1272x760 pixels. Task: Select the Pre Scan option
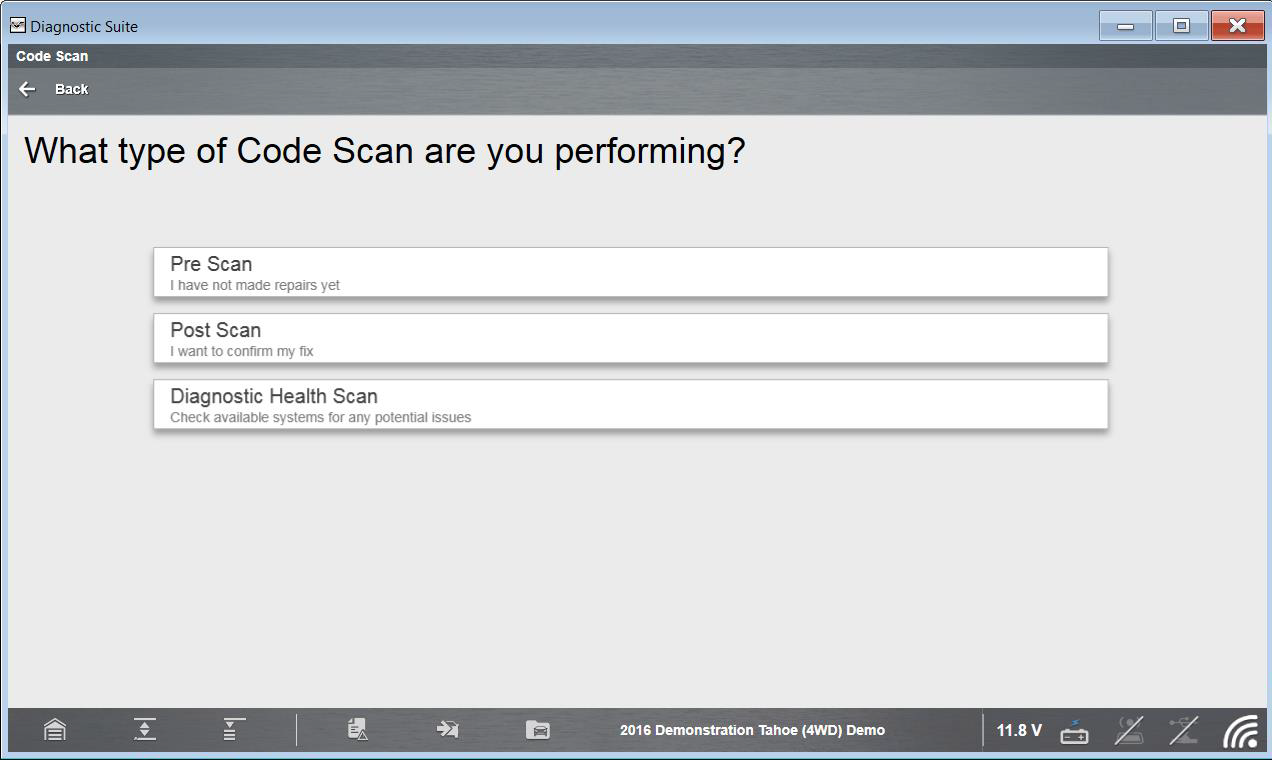[x=630, y=273]
